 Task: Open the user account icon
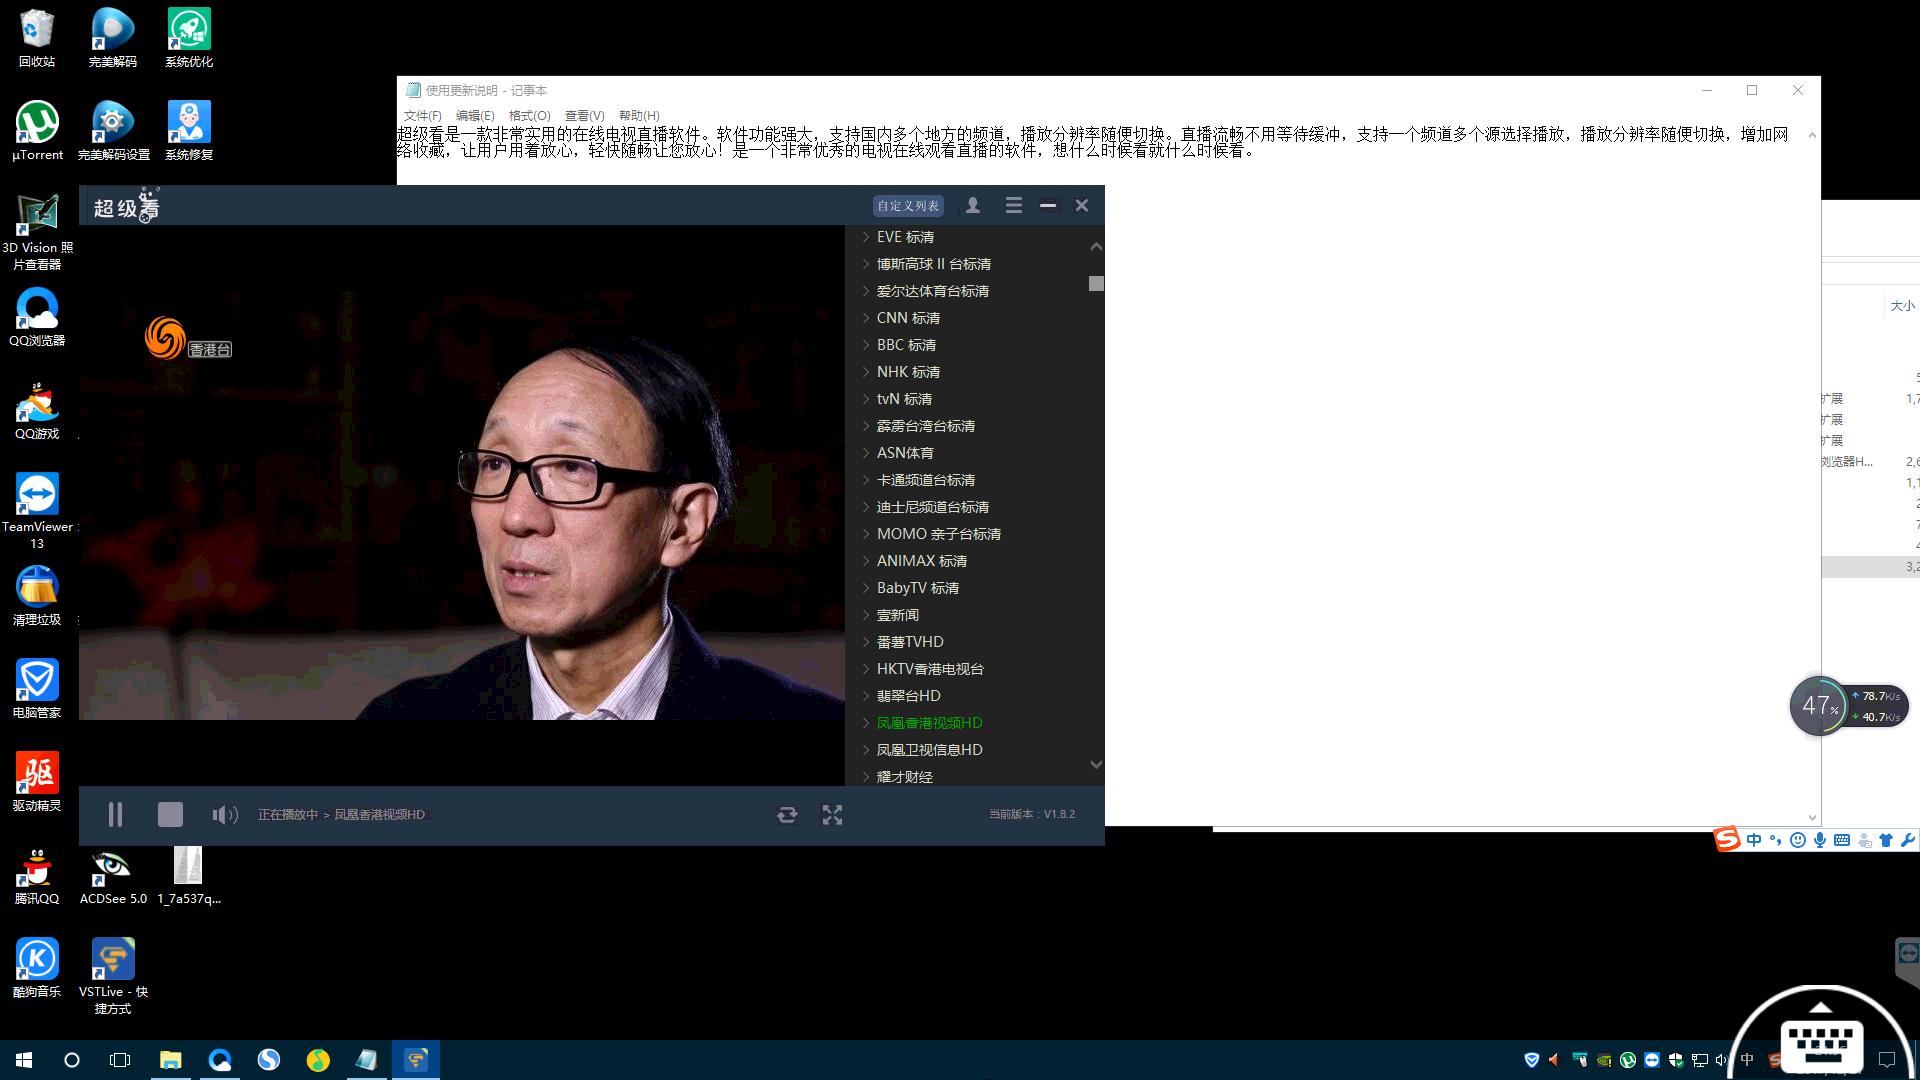(972, 206)
